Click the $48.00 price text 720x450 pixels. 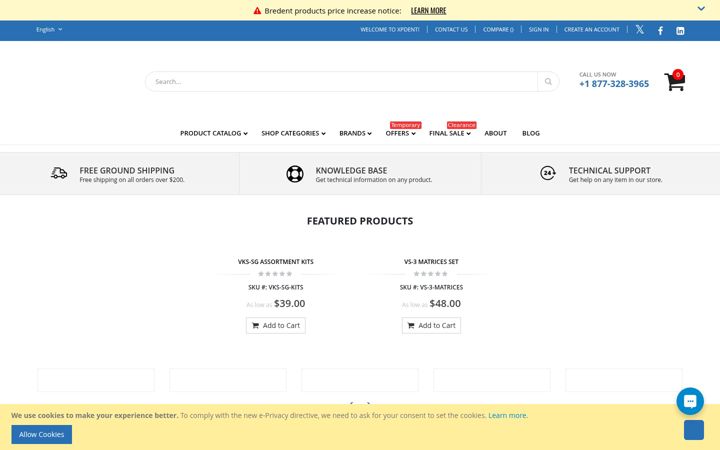(445, 304)
